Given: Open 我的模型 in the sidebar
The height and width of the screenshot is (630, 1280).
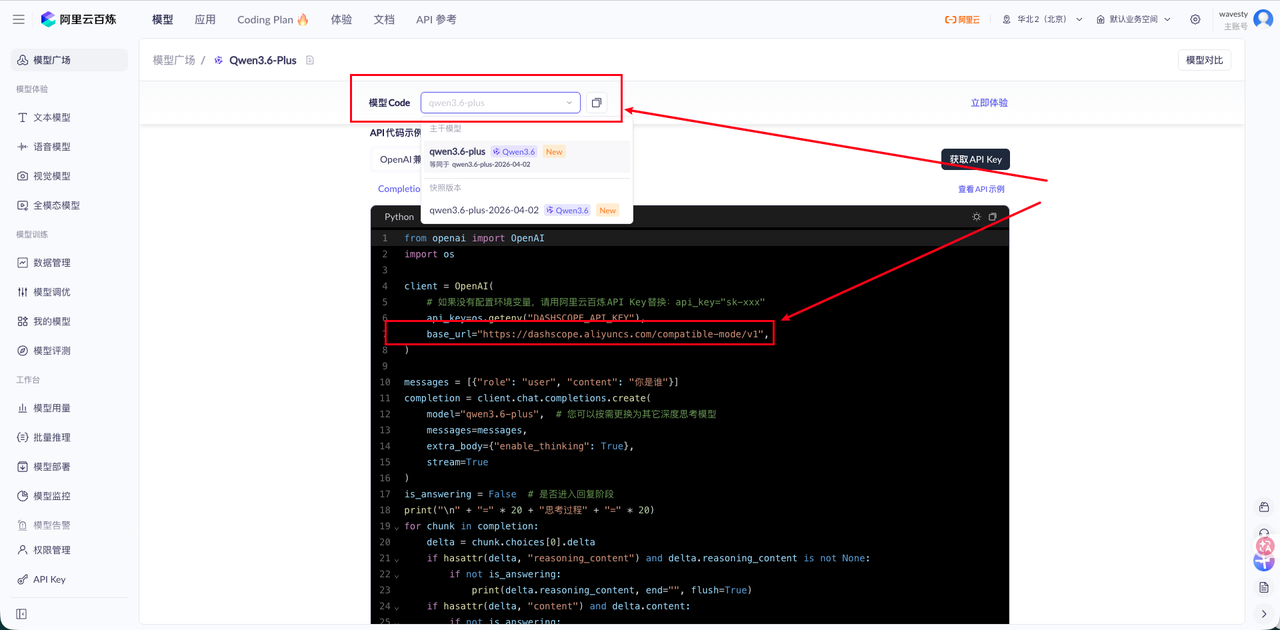Looking at the screenshot, I should (69, 321).
